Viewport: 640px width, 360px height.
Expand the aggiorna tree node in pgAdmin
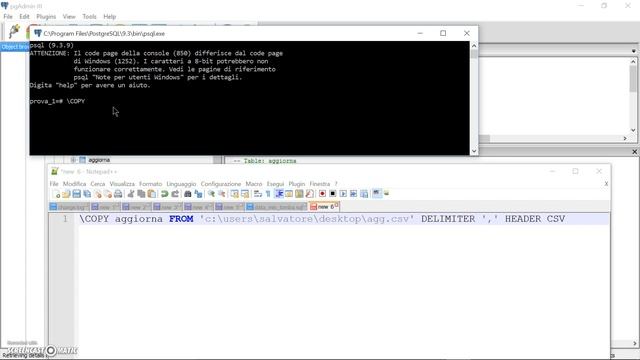pos(73,160)
